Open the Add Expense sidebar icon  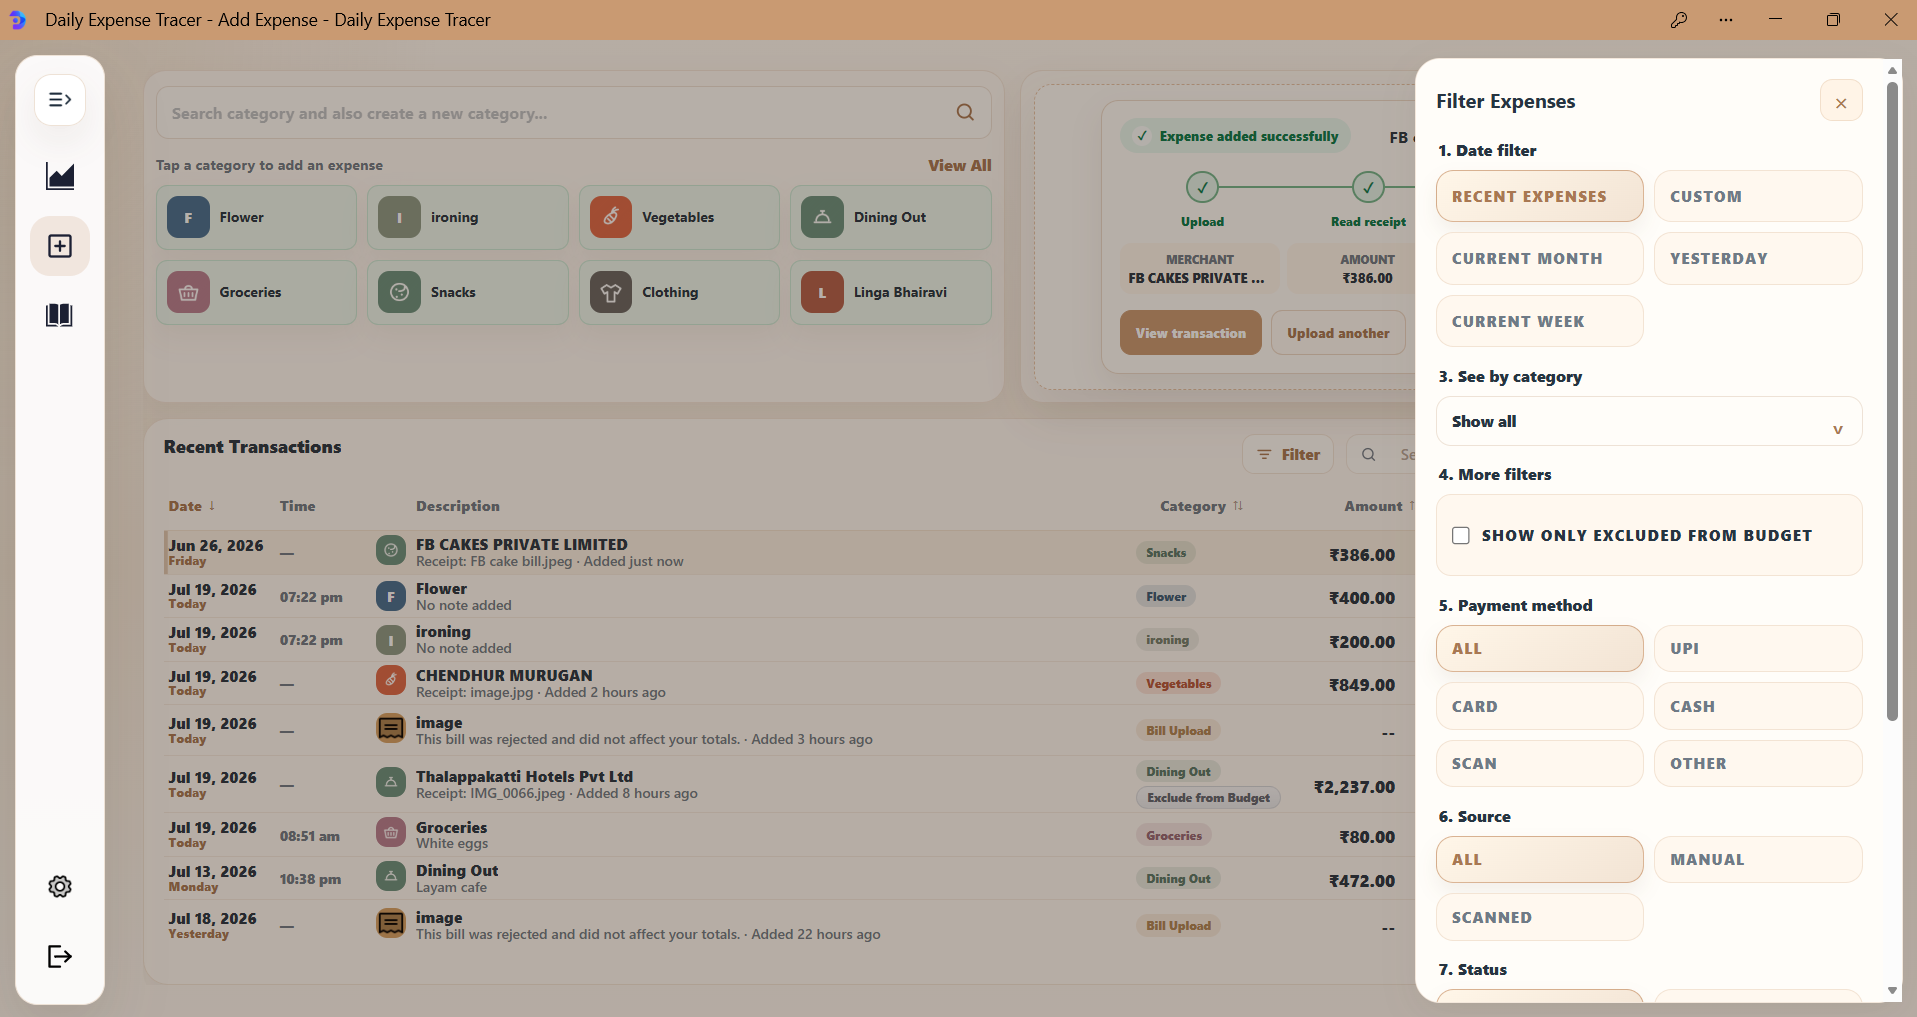coord(60,246)
